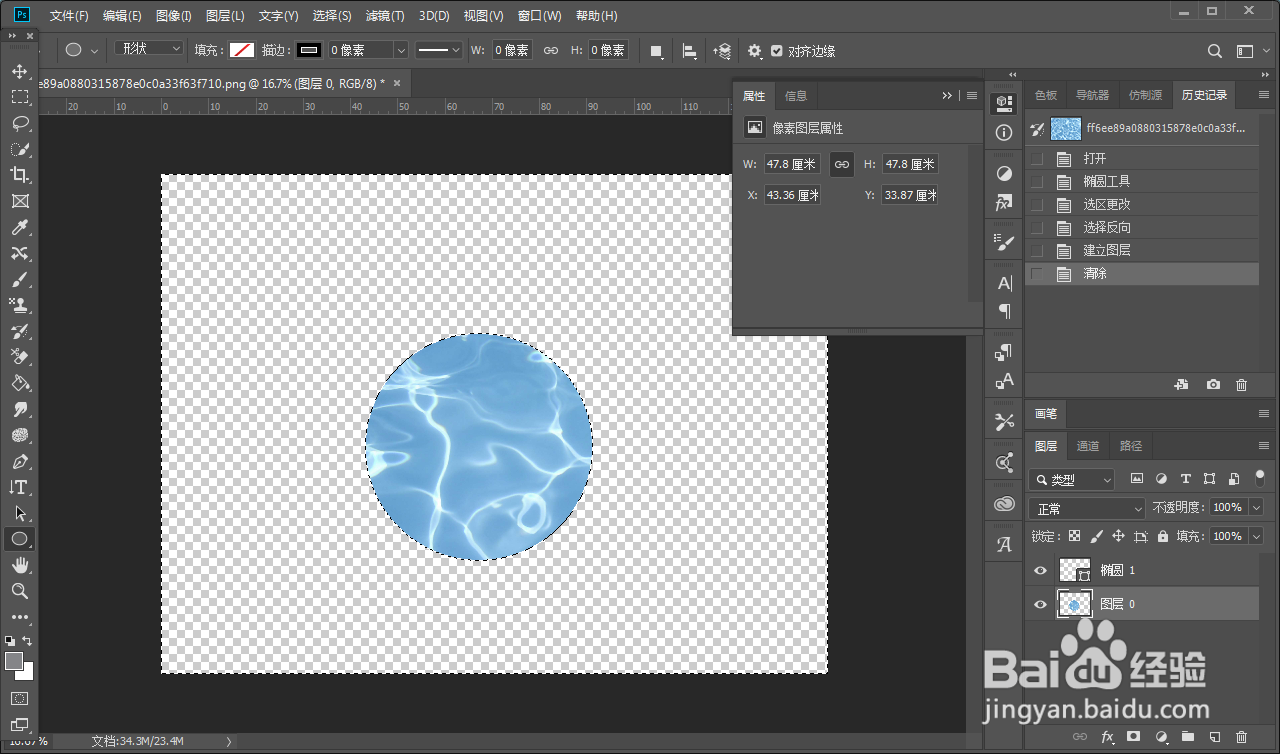
Task: Delete layer with Layers panel trash
Action: click(x=1241, y=737)
